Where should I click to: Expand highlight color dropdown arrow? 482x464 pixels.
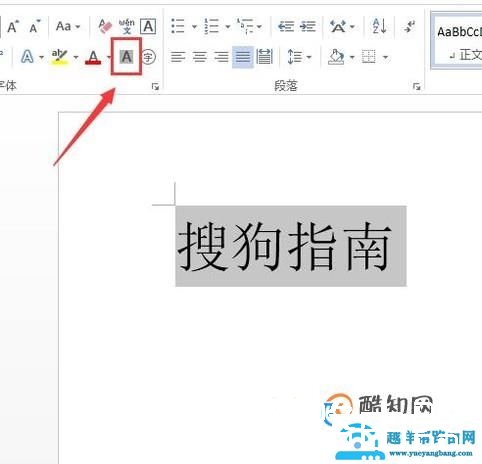(x=76, y=57)
